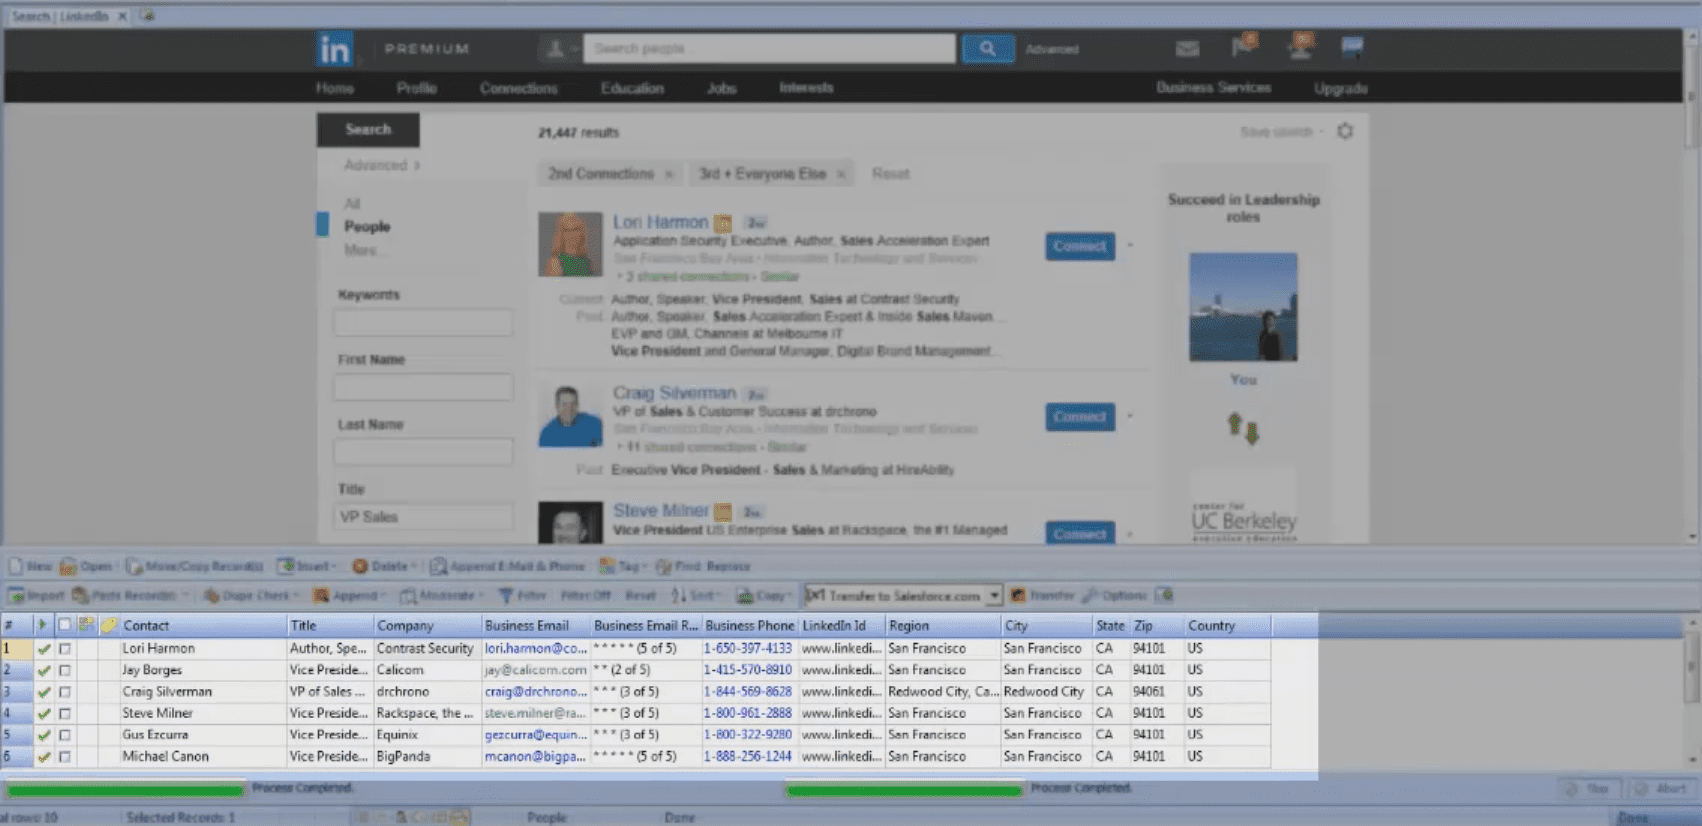
Task: Click Move/Copy Record(s) in toolbar
Action: click(194, 566)
